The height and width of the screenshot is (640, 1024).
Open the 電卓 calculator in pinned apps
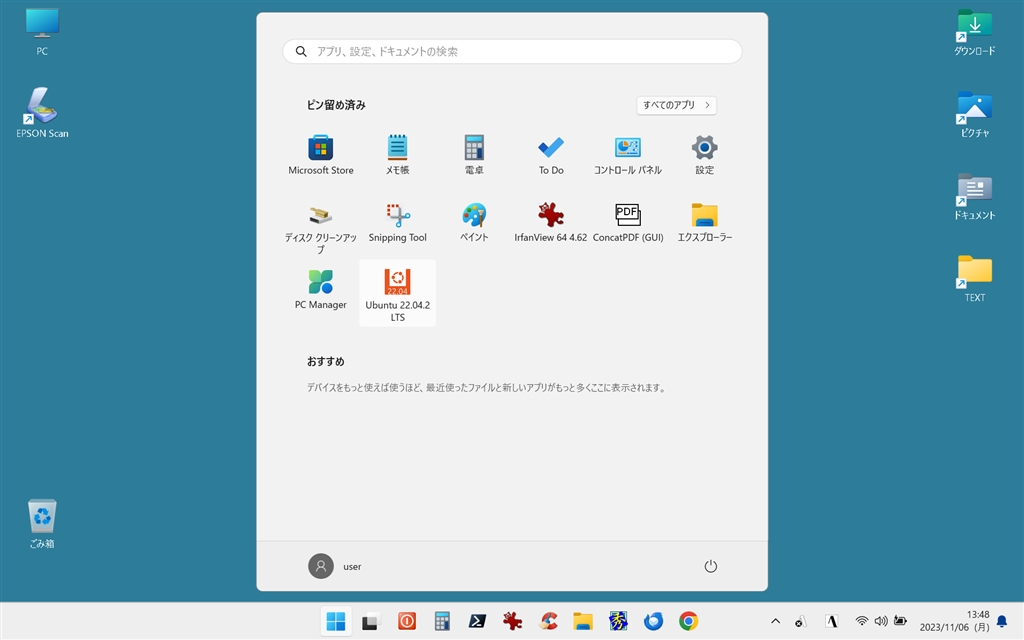point(474,155)
